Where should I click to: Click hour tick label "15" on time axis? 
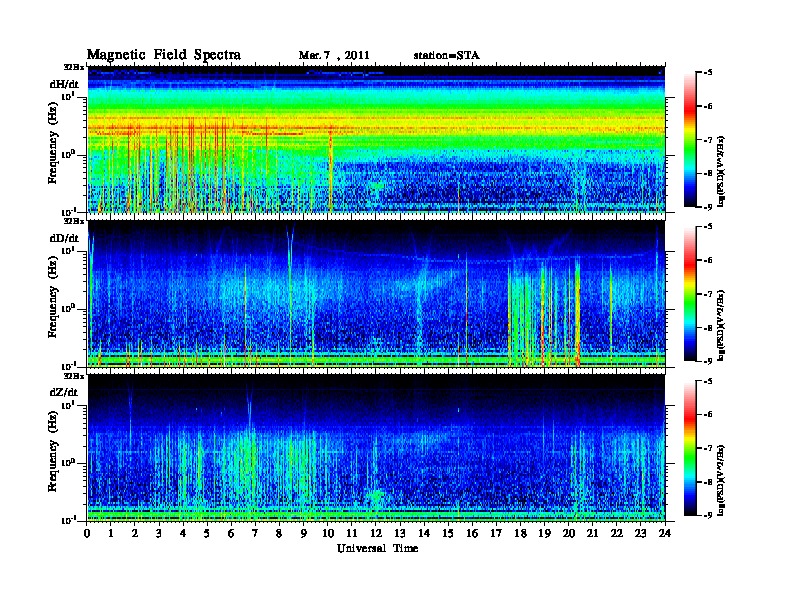pyautogui.click(x=449, y=534)
